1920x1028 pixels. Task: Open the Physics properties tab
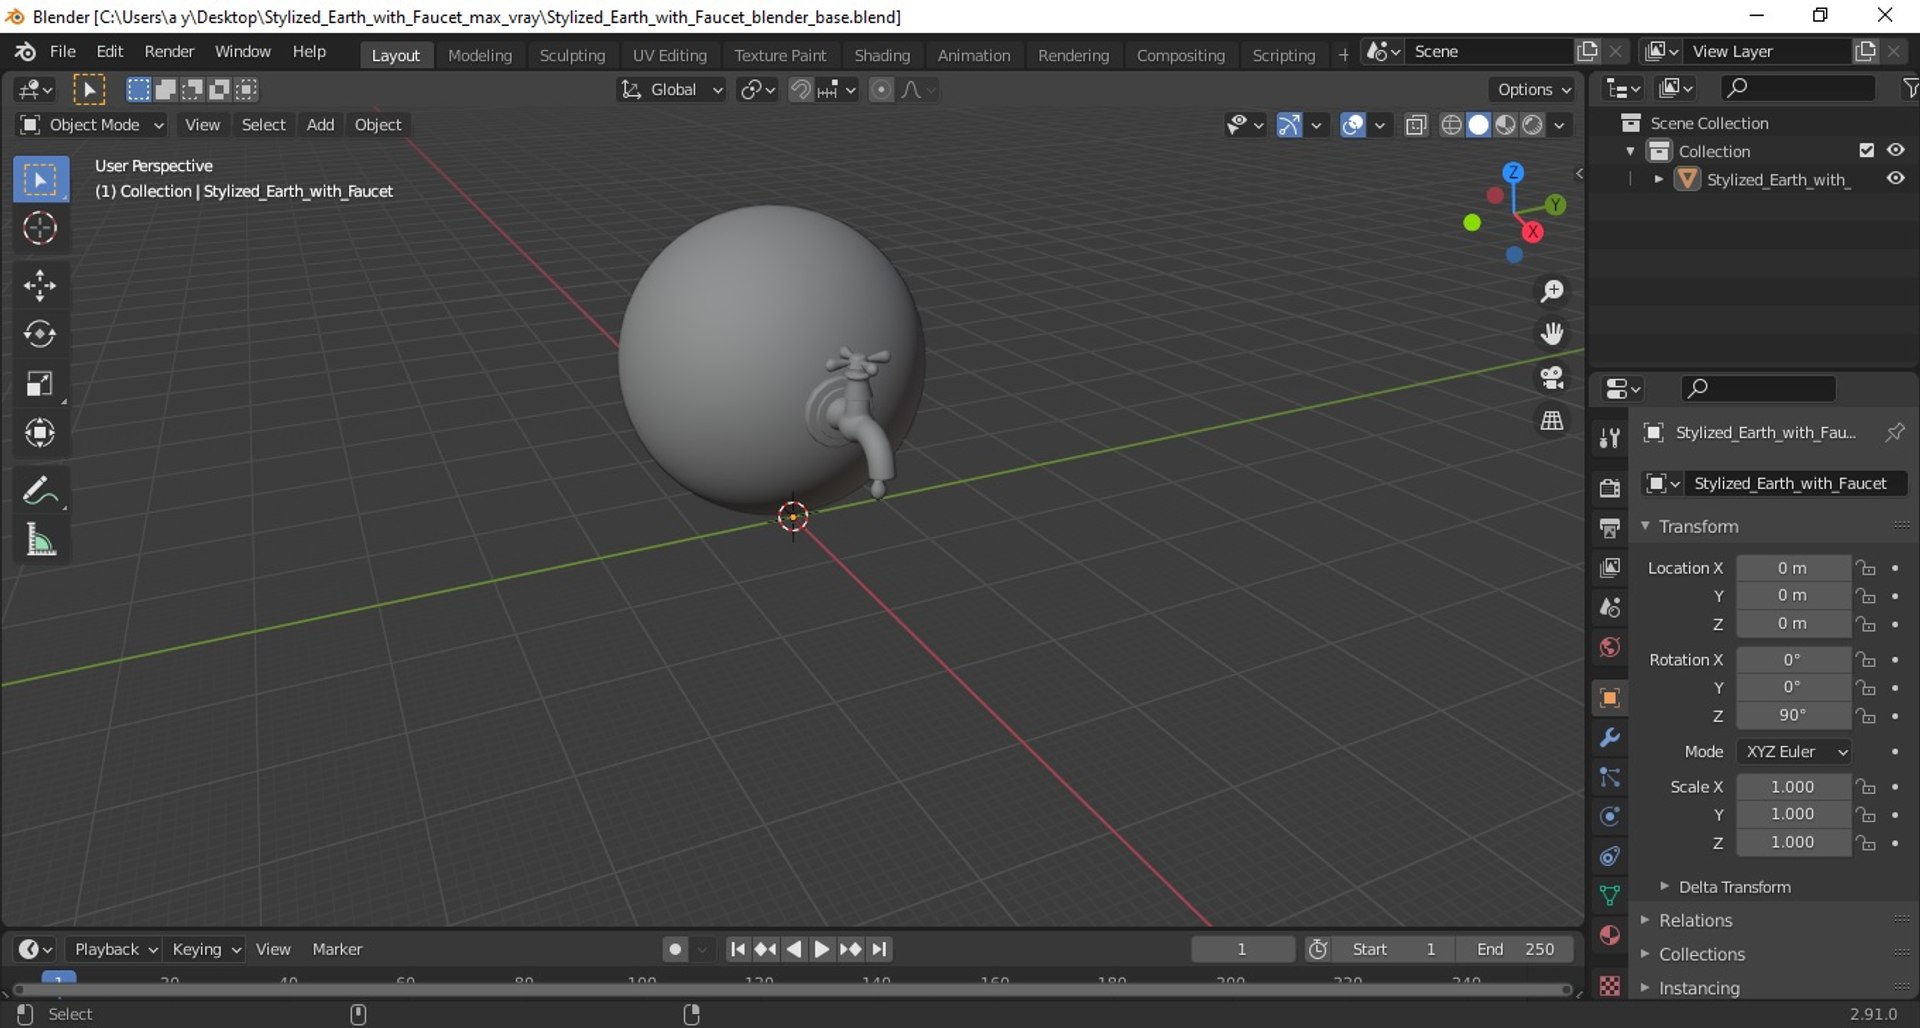point(1609,817)
